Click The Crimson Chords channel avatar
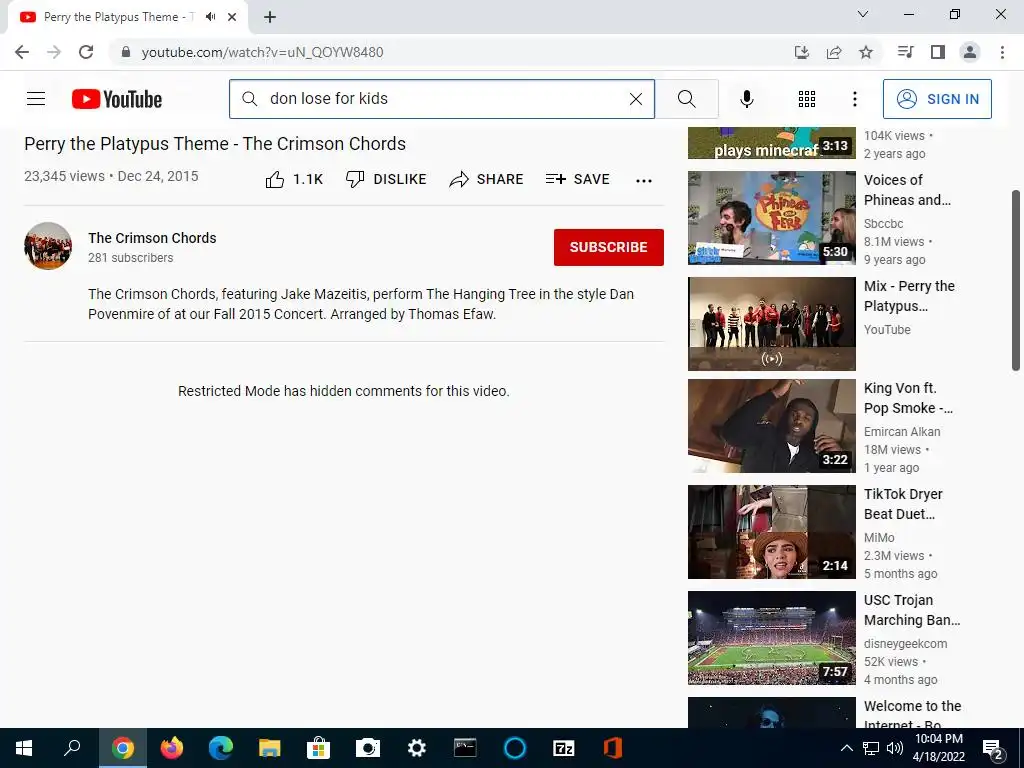The height and width of the screenshot is (768, 1024). point(48,246)
